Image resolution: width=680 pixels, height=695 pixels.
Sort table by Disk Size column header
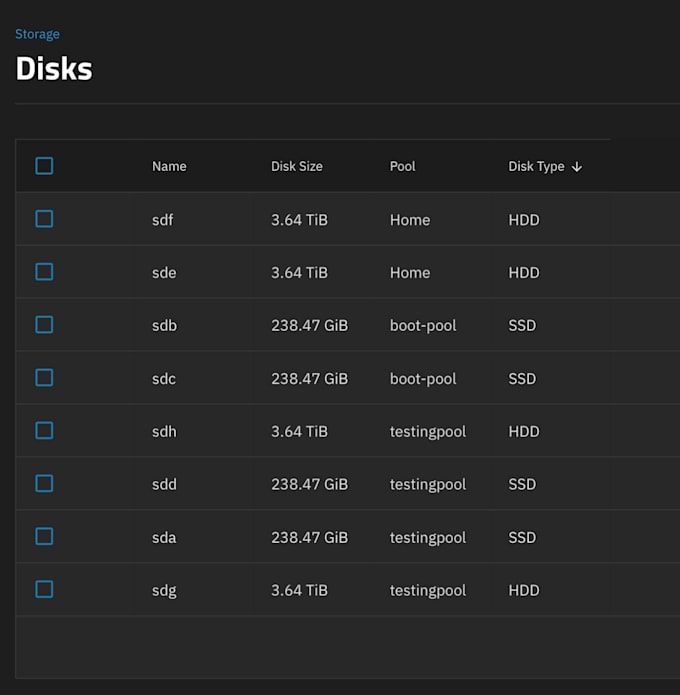297,166
